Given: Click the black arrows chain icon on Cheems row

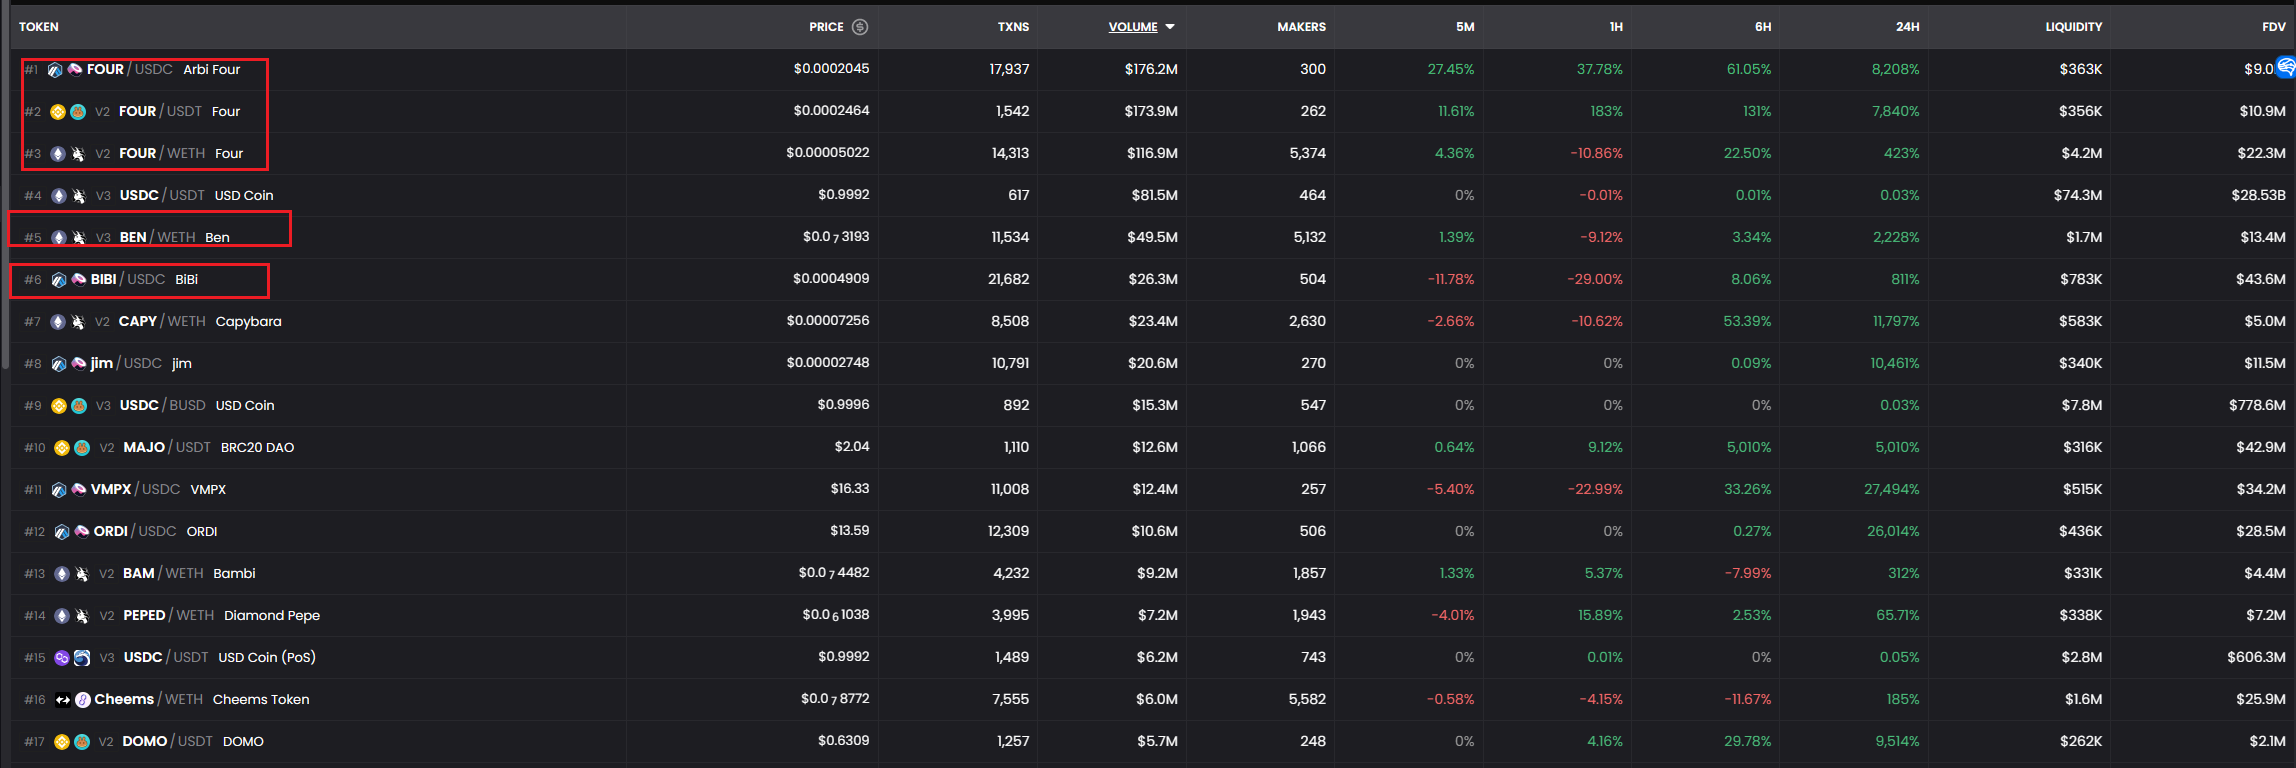Looking at the screenshot, I should 63,700.
